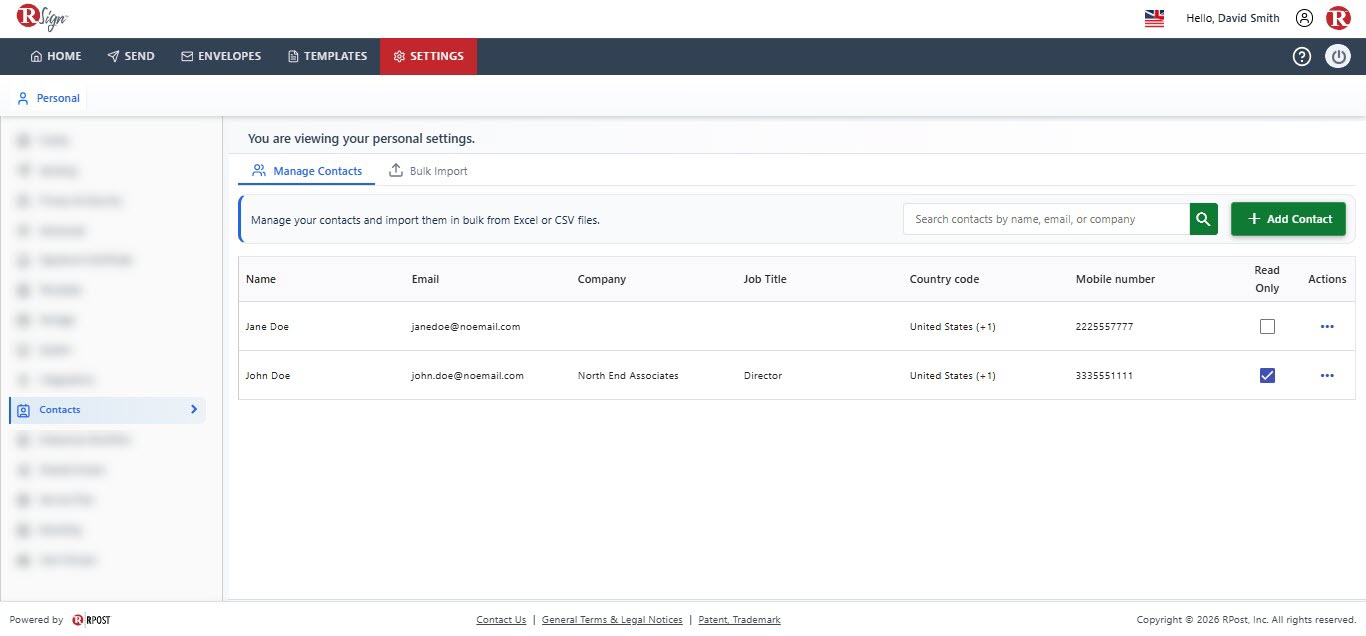
Task: Click janedoe@noemail.com email cell
Action: click(466, 327)
